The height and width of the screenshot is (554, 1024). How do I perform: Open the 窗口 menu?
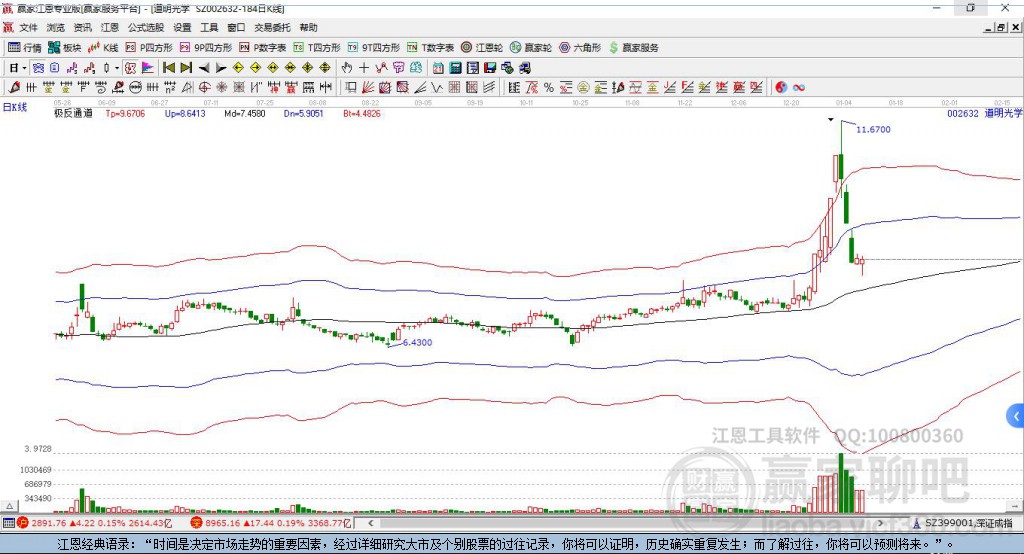(x=236, y=27)
